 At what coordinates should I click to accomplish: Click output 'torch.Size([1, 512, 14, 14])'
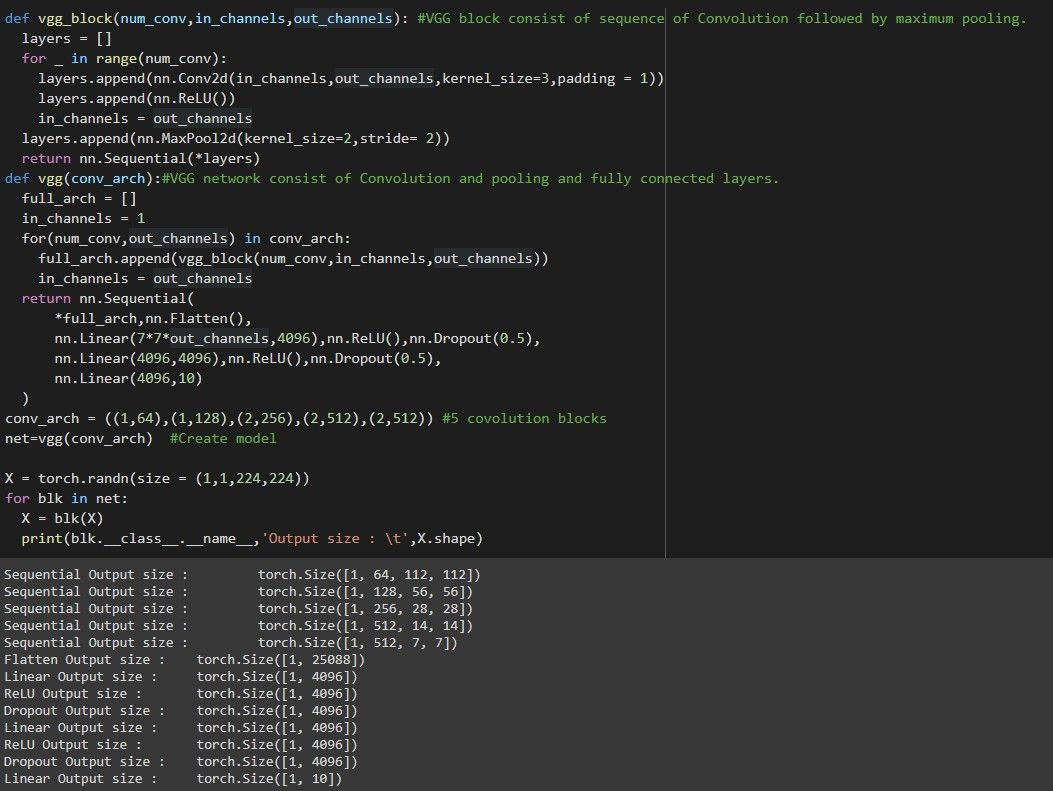tap(365, 626)
